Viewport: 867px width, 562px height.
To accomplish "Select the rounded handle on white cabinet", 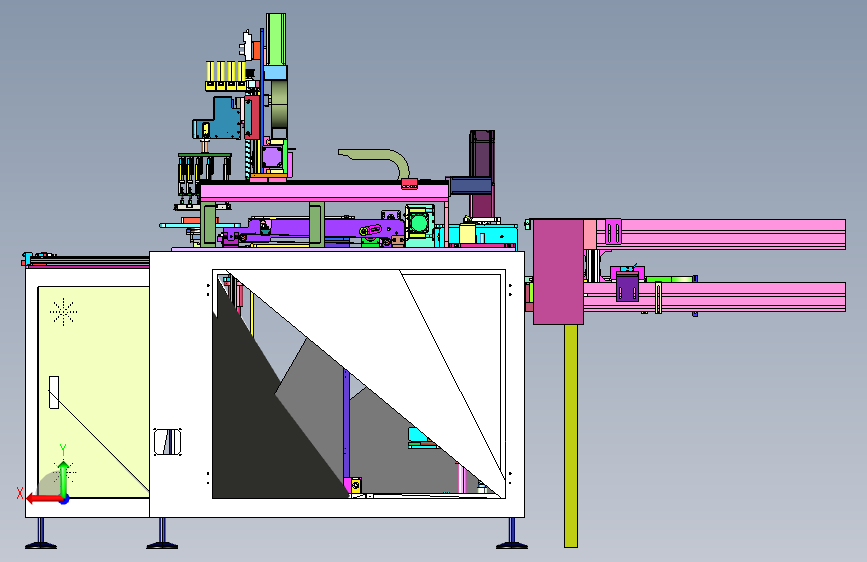I will click(168, 441).
